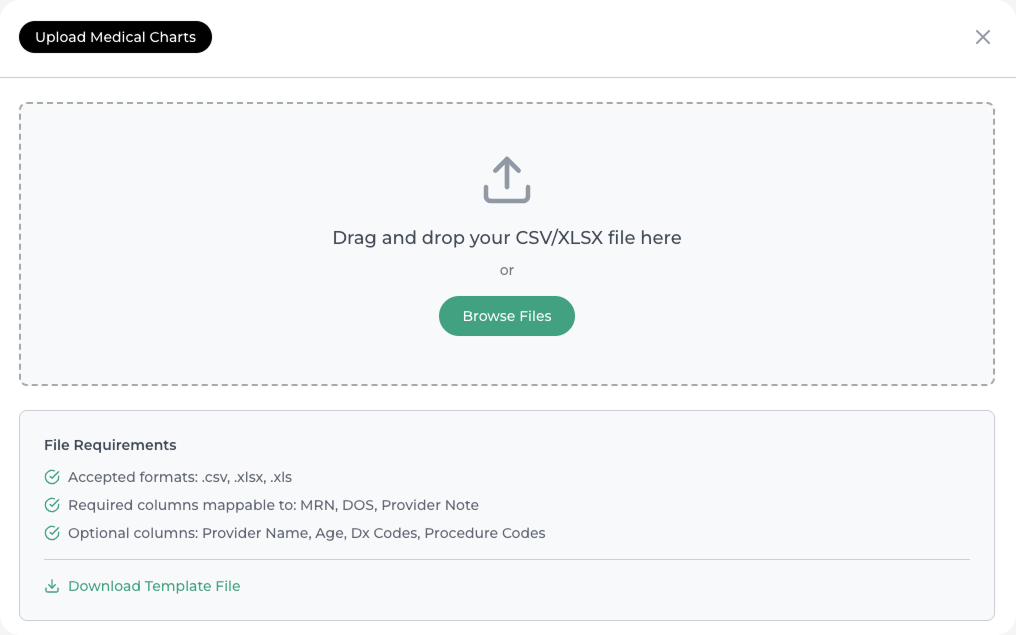Click the checkmark icon beside Accepted formats
1016x635 pixels.
click(x=52, y=477)
